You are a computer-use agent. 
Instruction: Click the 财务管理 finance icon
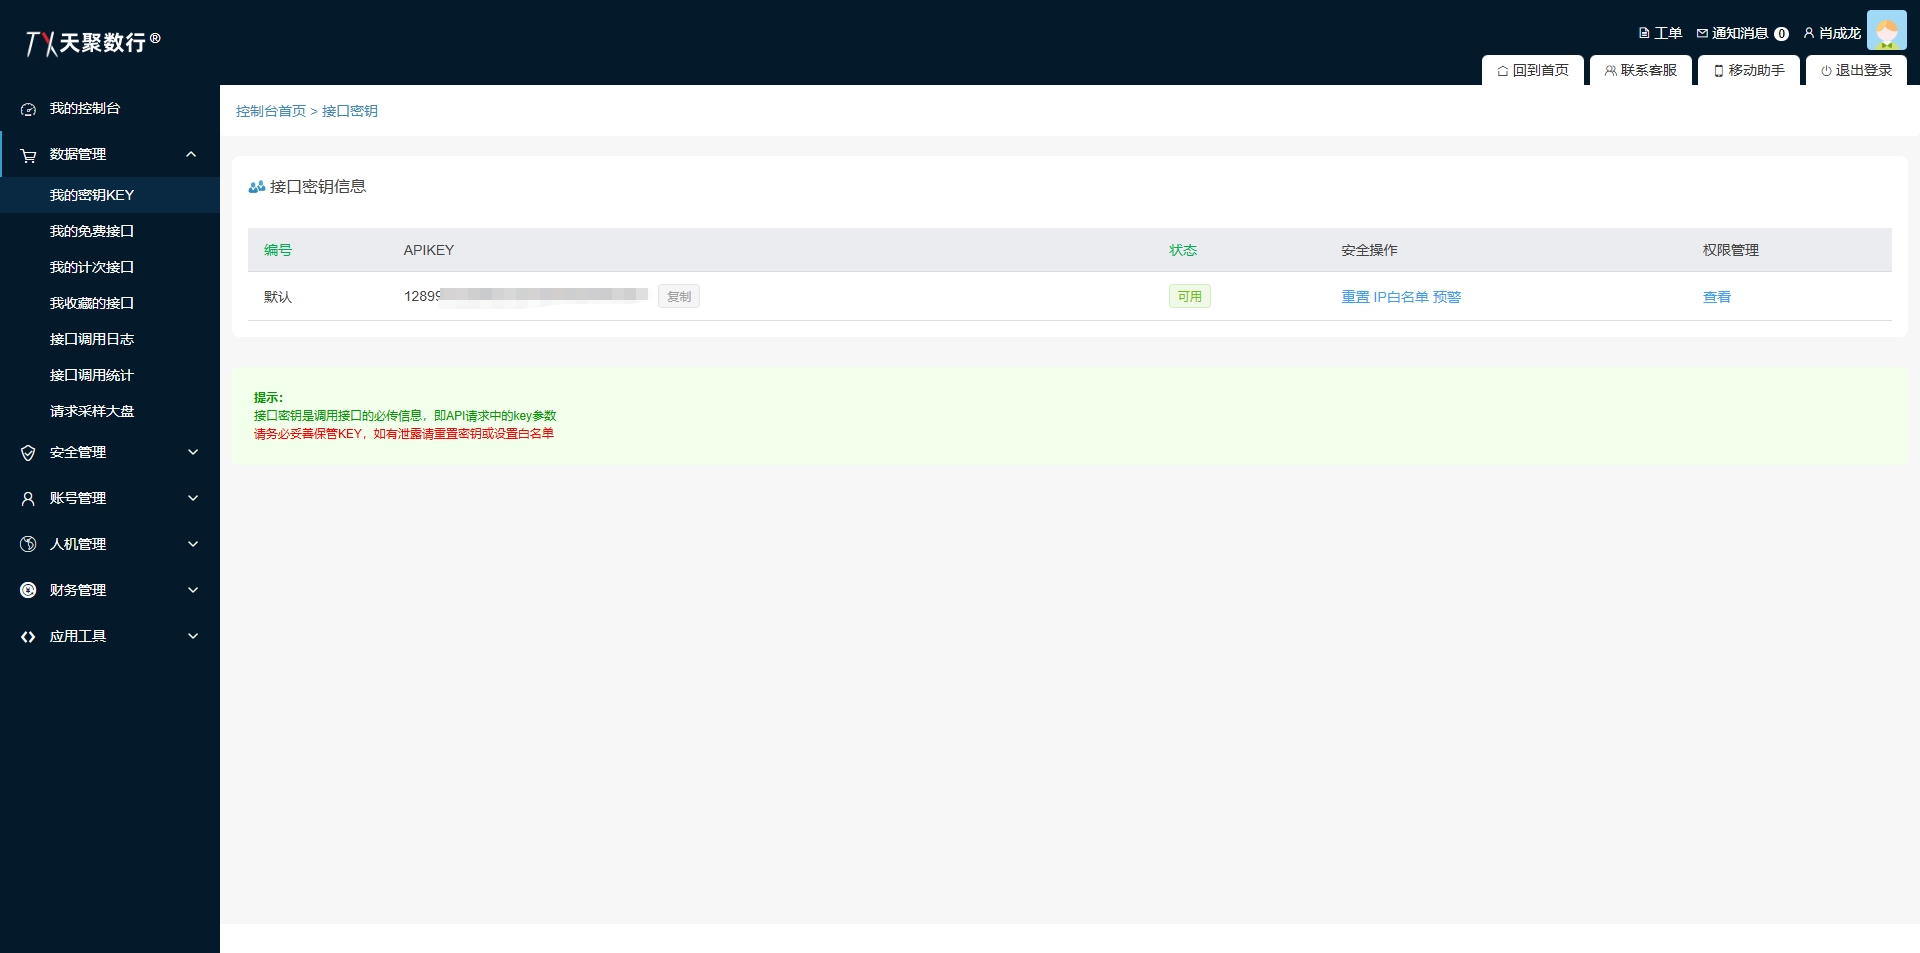pyautogui.click(x=28, y=591)
